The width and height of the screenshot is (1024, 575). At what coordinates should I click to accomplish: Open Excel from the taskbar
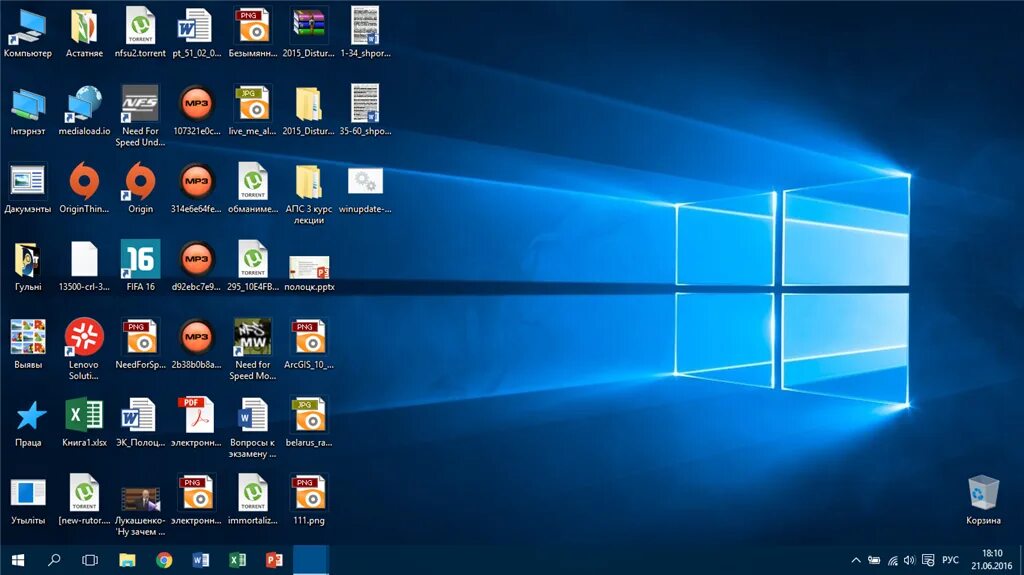[x=237, y=560]
